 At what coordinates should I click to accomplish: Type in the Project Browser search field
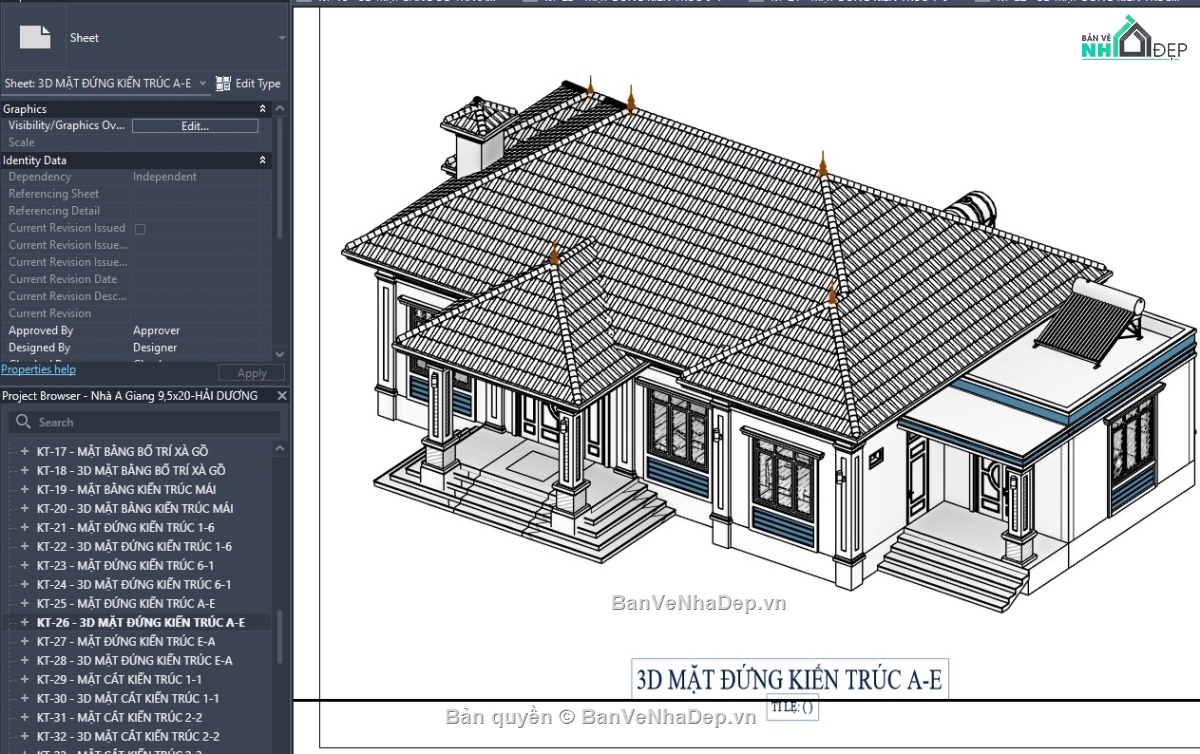click(x=144, y=423)
